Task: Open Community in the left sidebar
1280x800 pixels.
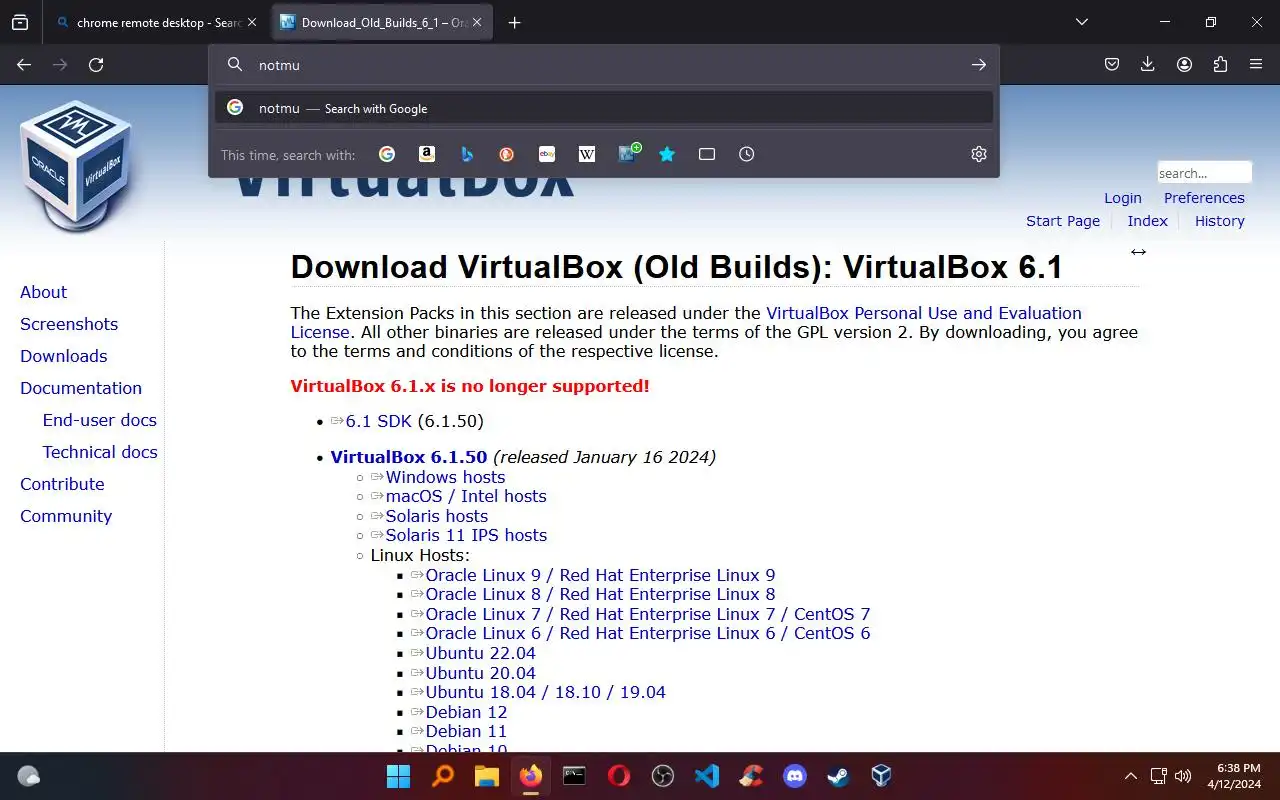Action: 66,516
